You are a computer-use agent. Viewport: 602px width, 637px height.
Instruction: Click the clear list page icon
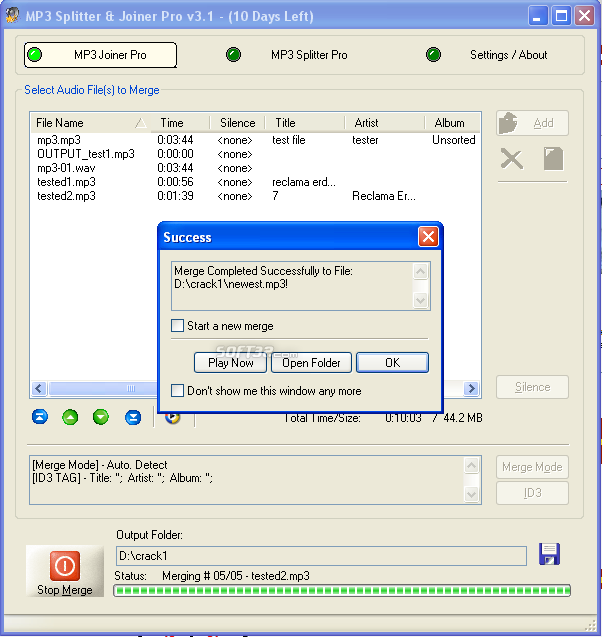553,158
